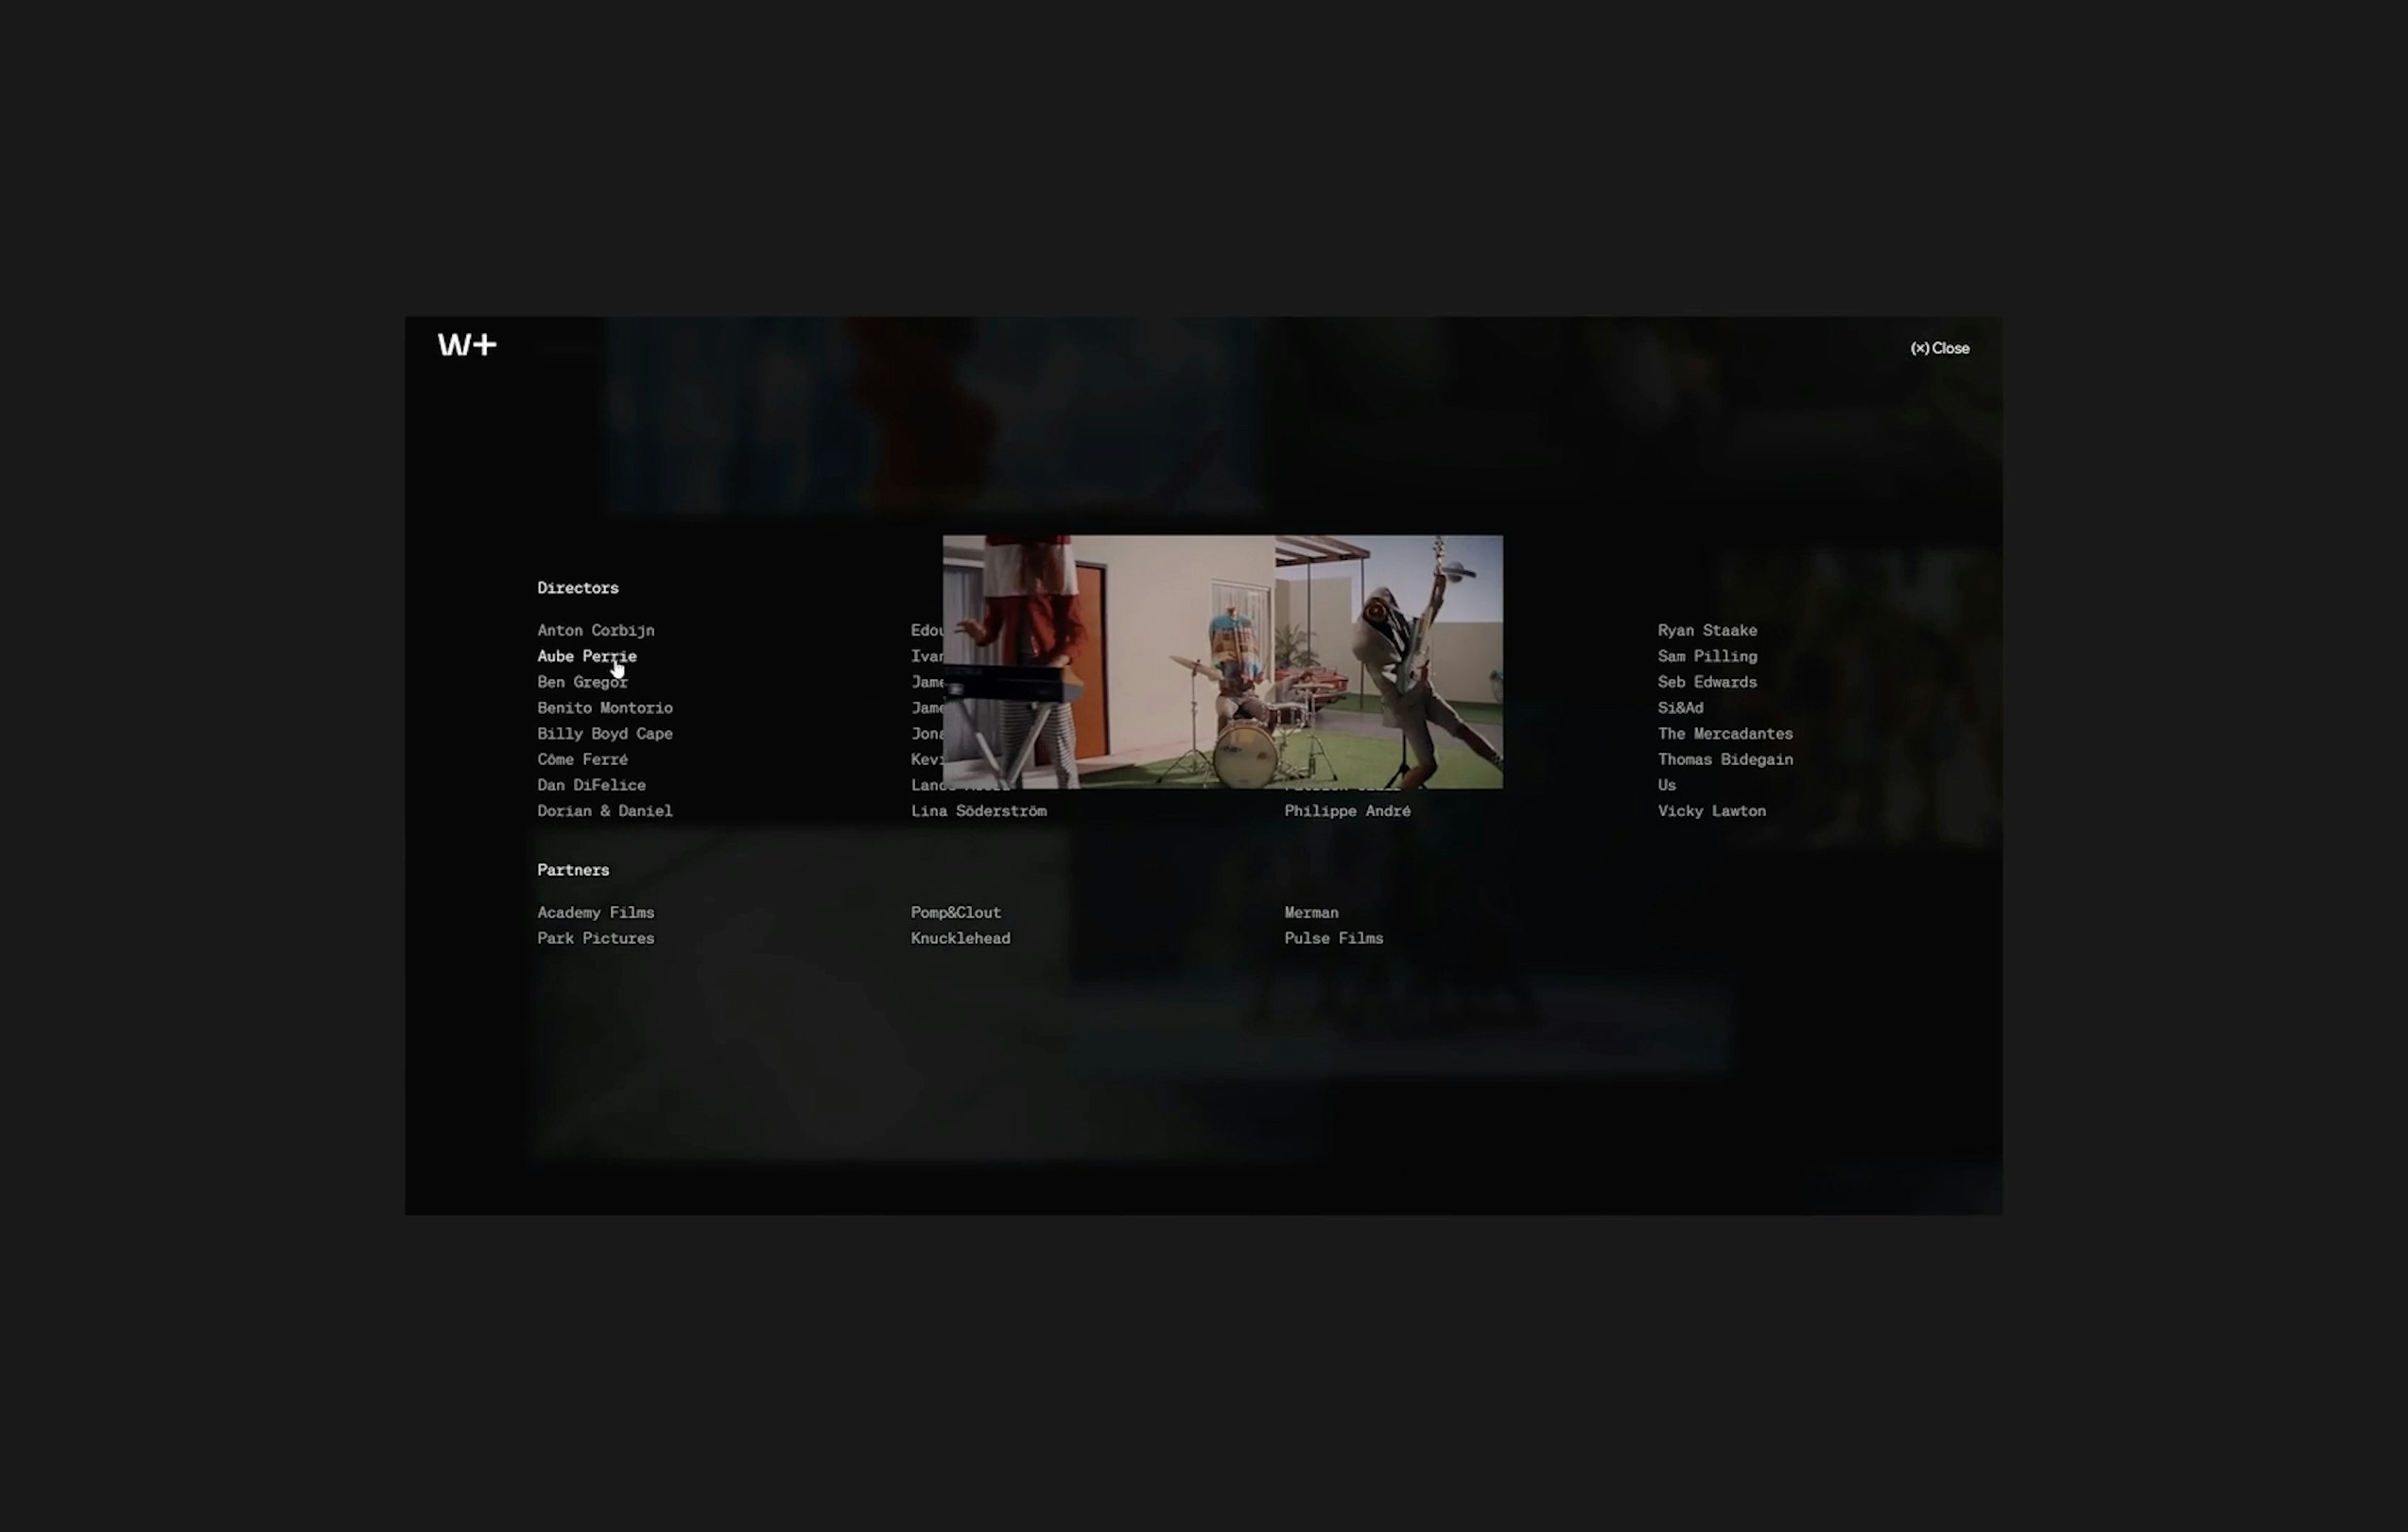The image size is (2408, 1532).
Task: Select the highlighted Aube Perrie link
Action: click(587, 656)
